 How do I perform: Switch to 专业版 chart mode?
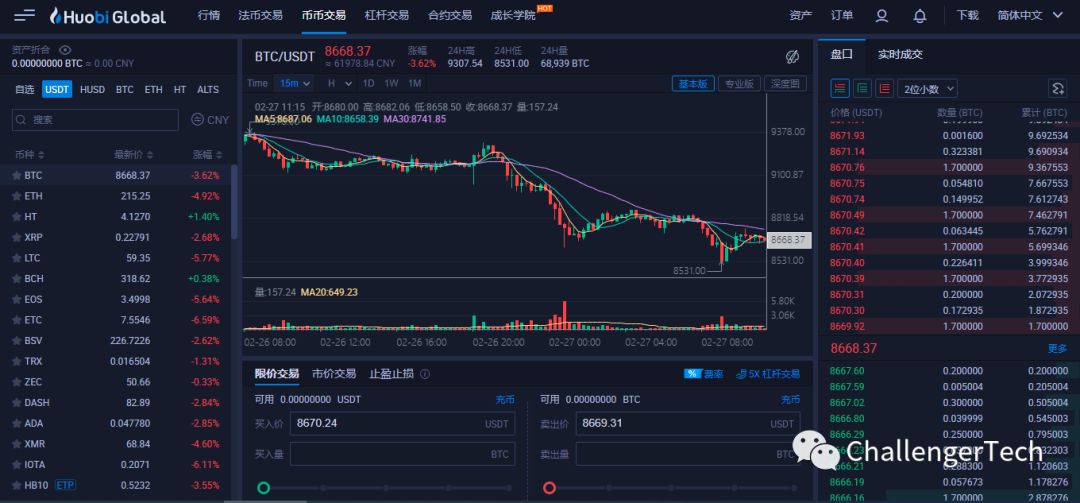739,83
